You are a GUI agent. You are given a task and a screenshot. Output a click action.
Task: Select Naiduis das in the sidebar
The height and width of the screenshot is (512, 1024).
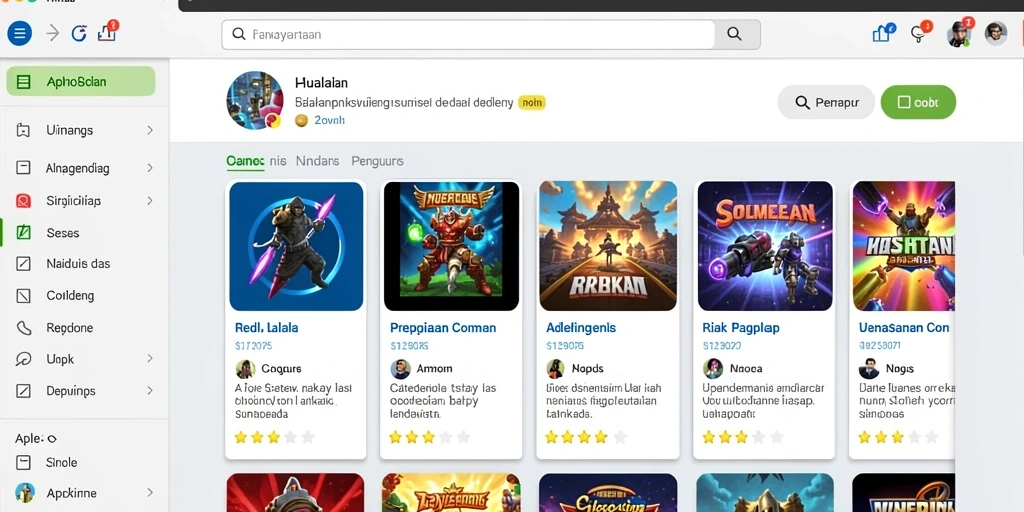click(x=85, y=264)
